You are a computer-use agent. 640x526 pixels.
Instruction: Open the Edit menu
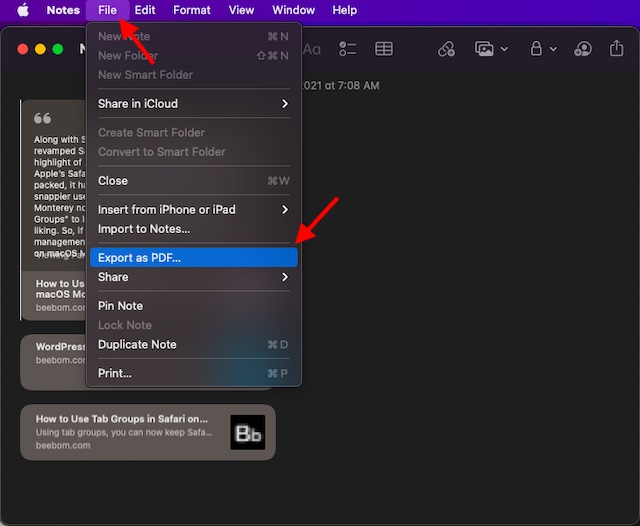pos(144,10)
